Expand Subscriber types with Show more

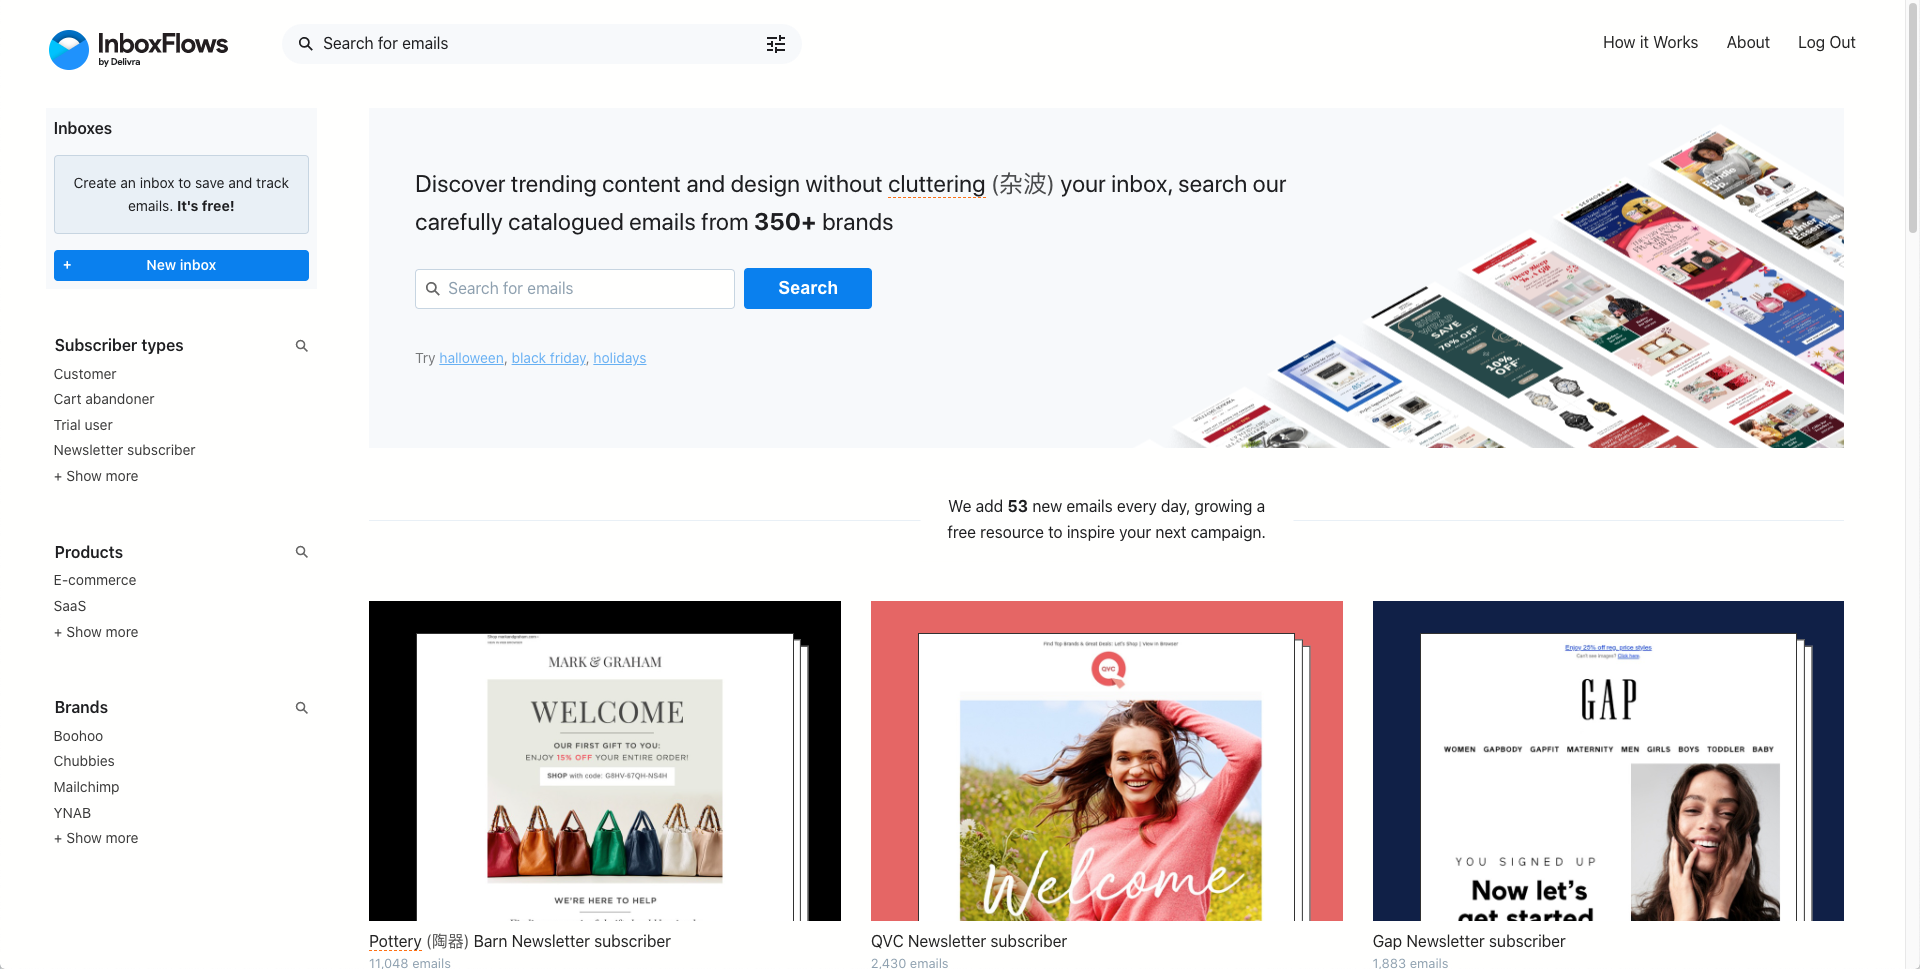coord(96,476)
